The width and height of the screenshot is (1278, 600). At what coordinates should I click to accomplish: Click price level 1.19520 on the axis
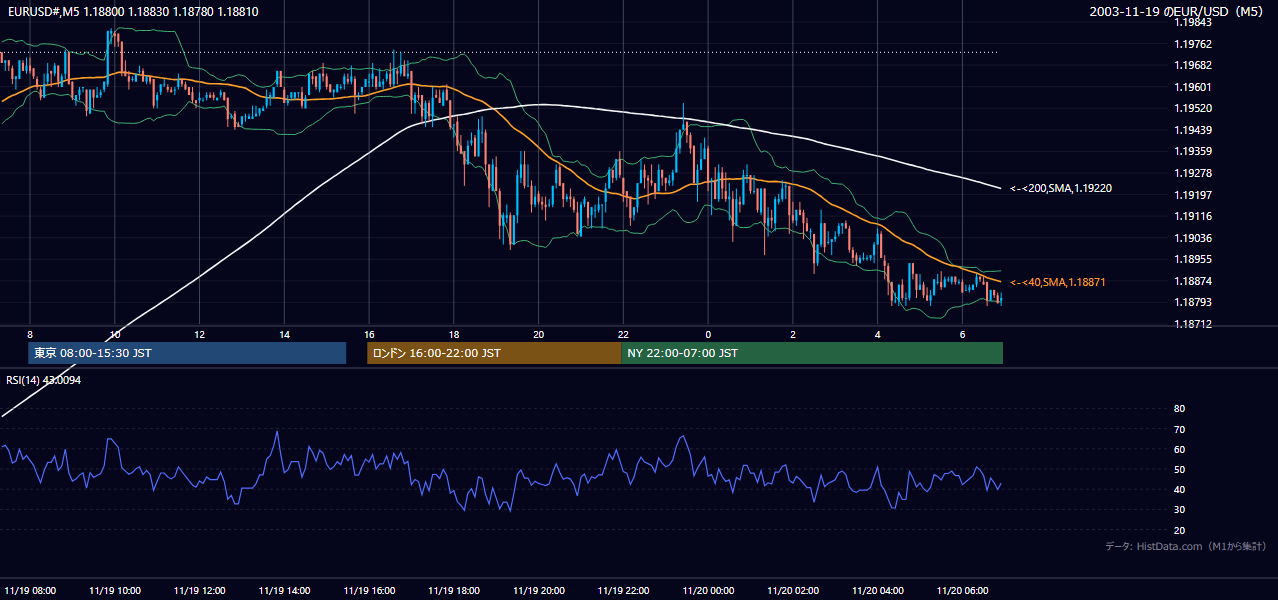(x=1192, y=109)
